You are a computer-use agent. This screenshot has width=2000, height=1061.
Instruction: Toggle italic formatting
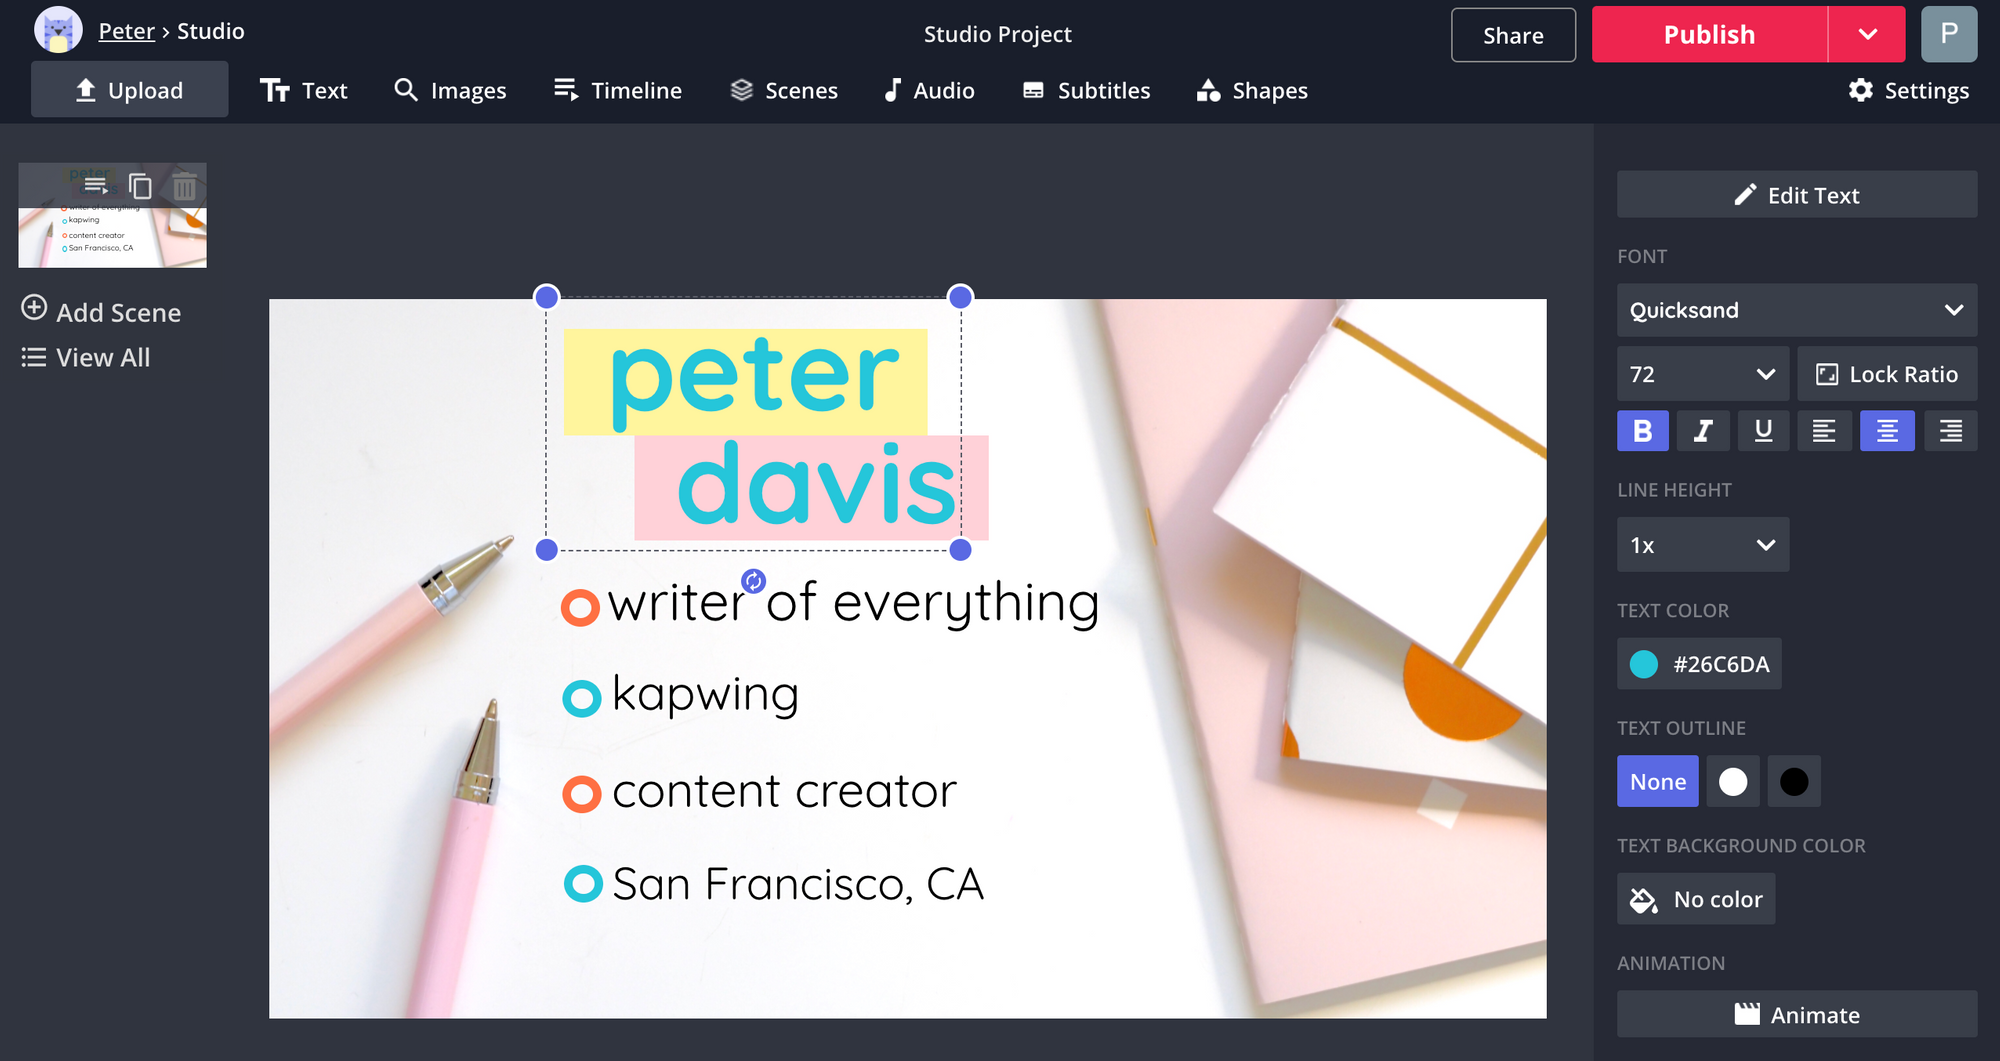pos(1703,431)
